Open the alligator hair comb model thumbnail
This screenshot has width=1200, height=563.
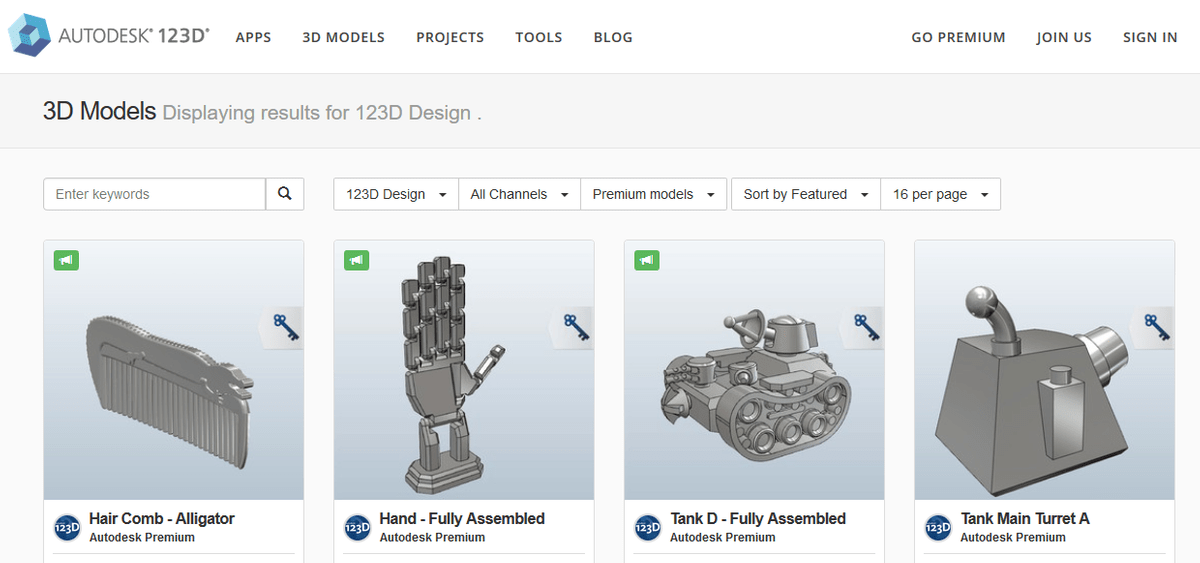click(174, 370)
